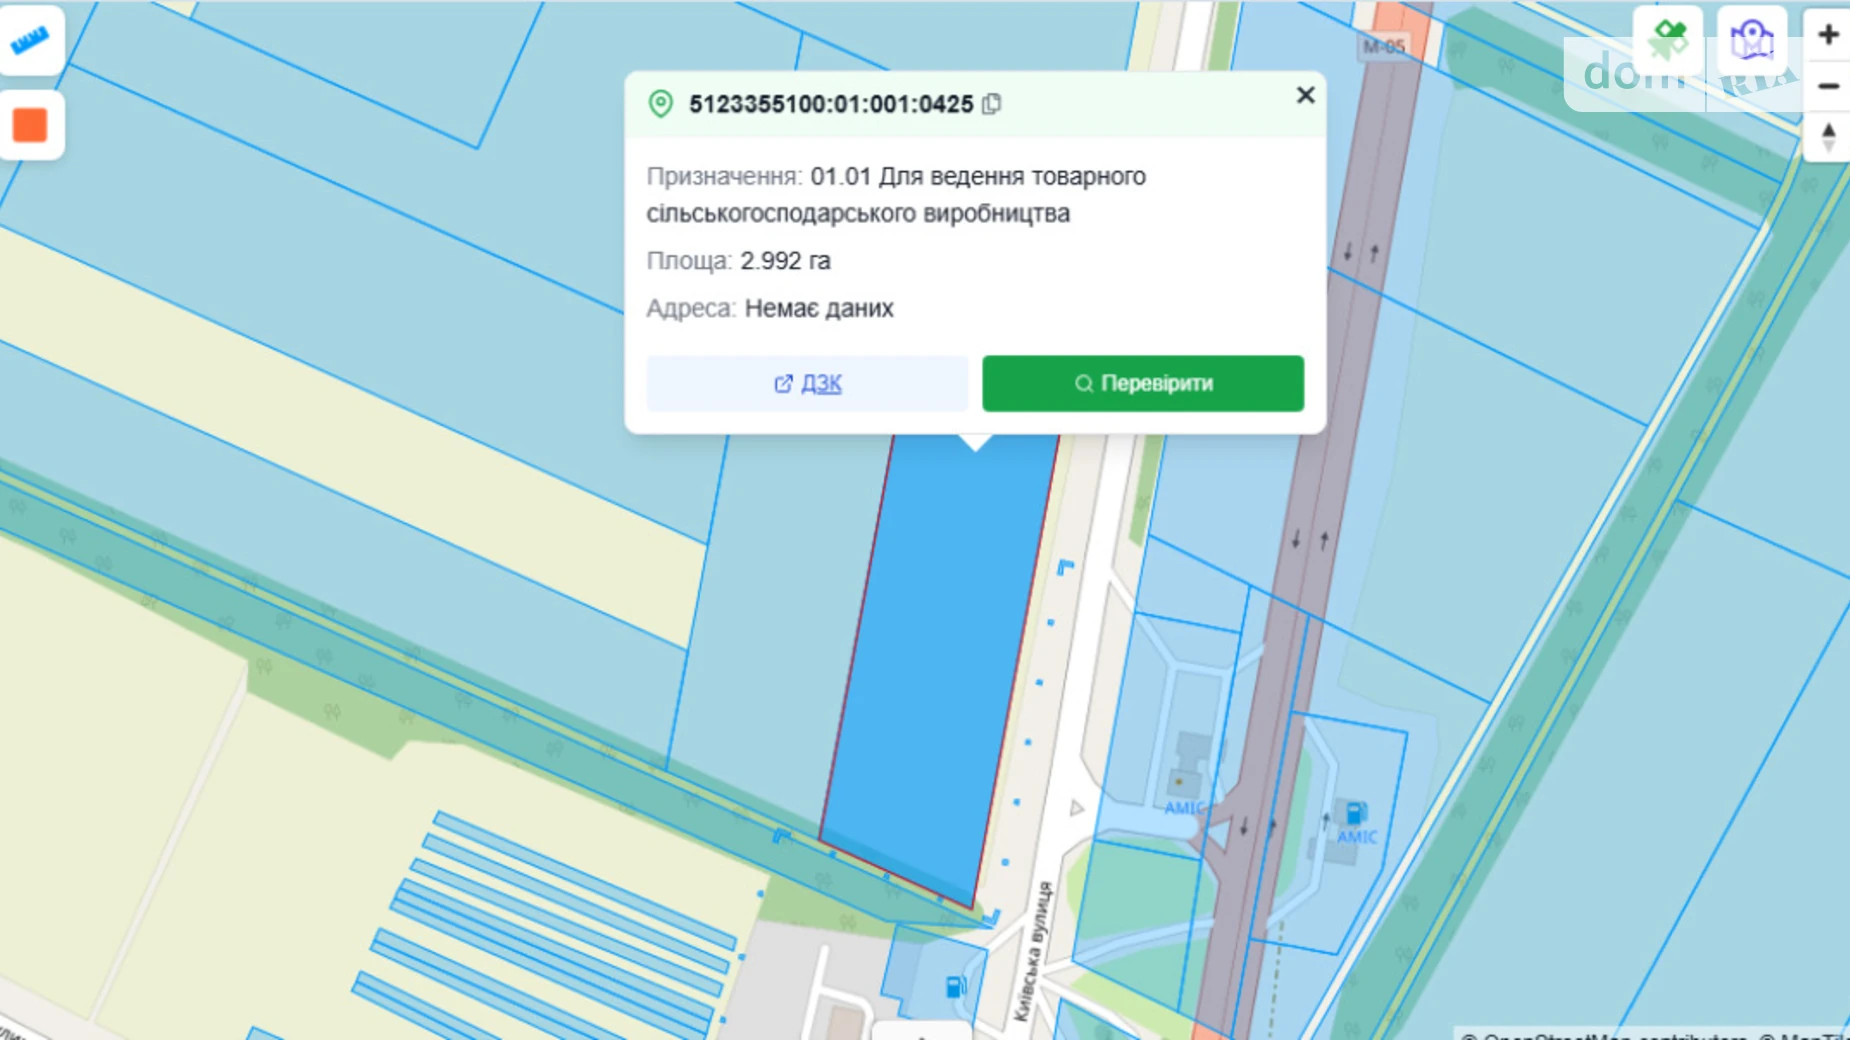Click the green location pin in popup
Viewport: 1850px width, 1040px height.
tap(659, 102)
